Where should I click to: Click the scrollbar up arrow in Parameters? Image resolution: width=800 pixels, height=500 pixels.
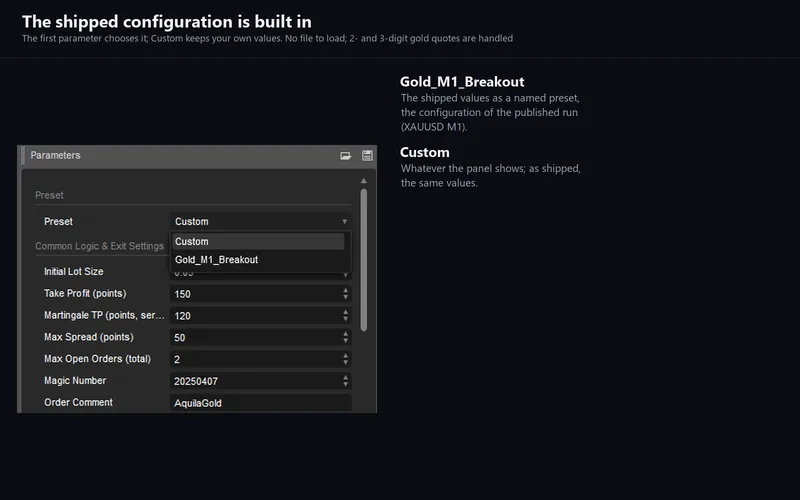pos(364,181)
